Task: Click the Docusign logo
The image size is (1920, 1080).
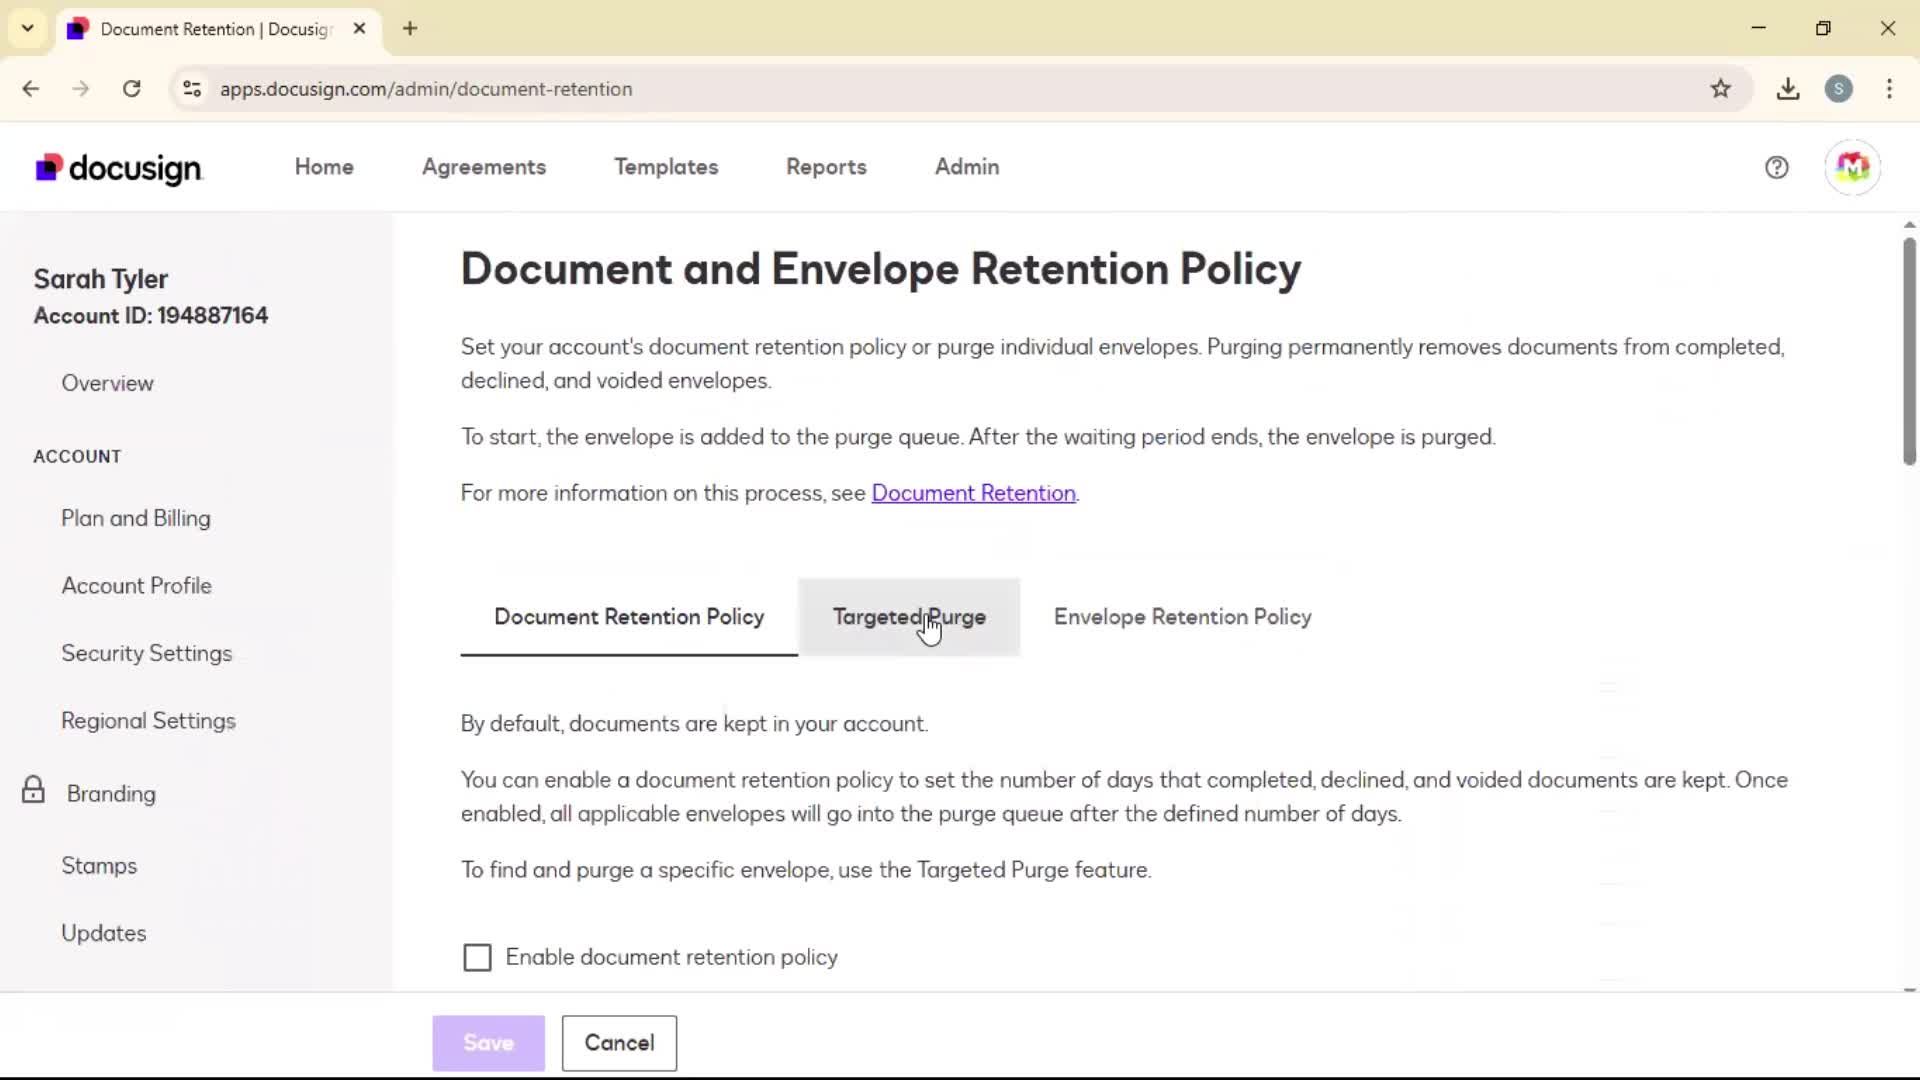Action: [x=119, y=168]
